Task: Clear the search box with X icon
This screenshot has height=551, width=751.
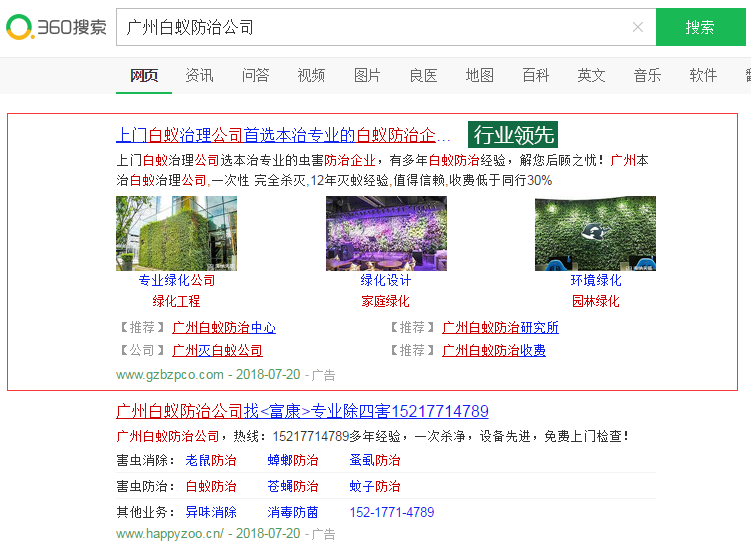Action: click(637, 27)
